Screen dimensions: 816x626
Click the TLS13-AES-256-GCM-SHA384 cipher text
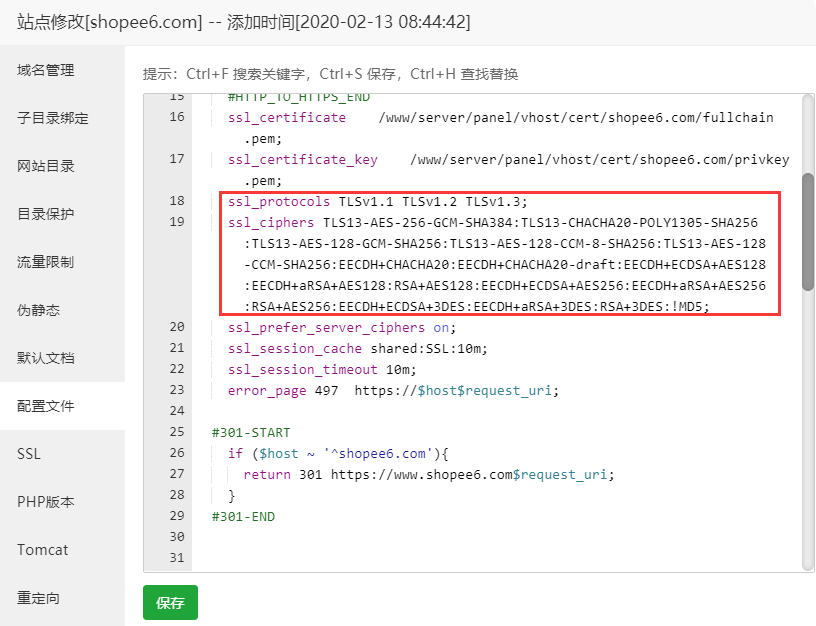[417, 223]
